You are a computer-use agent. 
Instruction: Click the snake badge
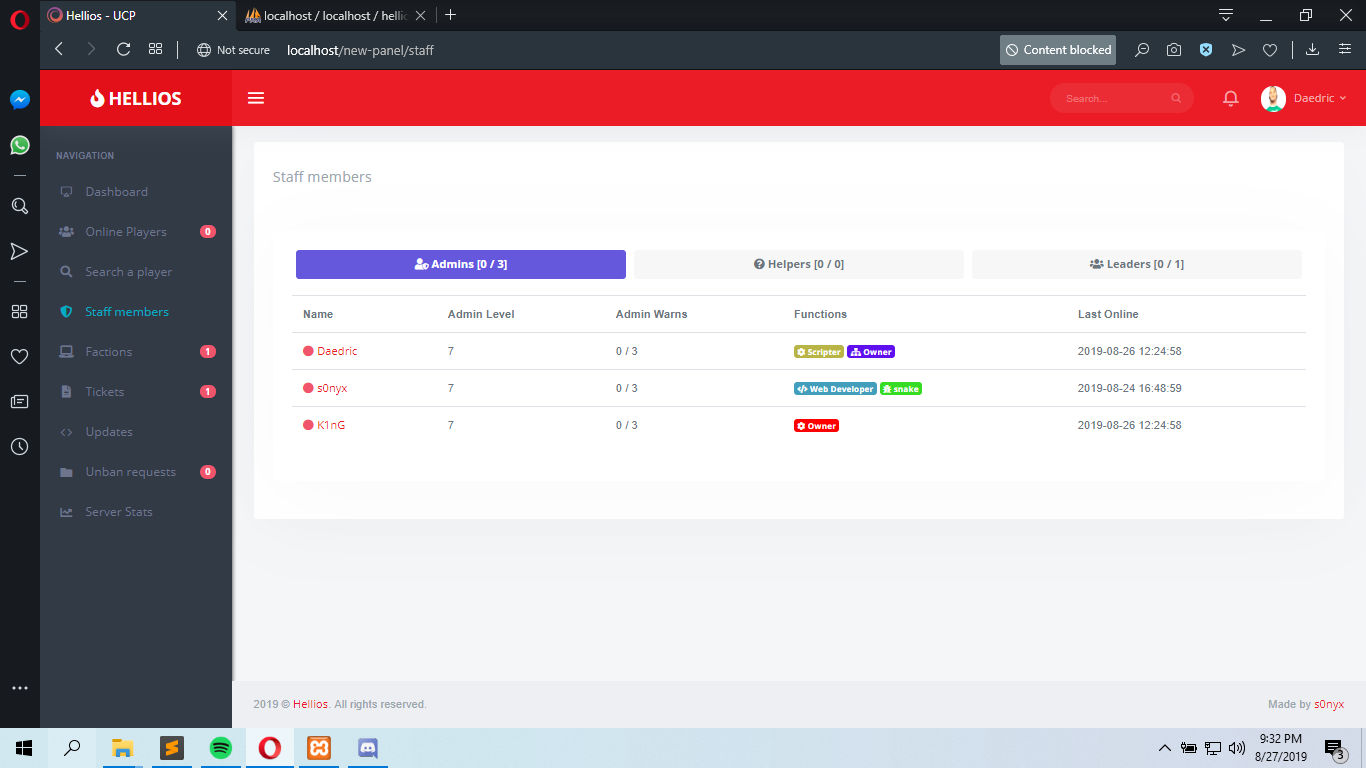[x=901, y=389]
